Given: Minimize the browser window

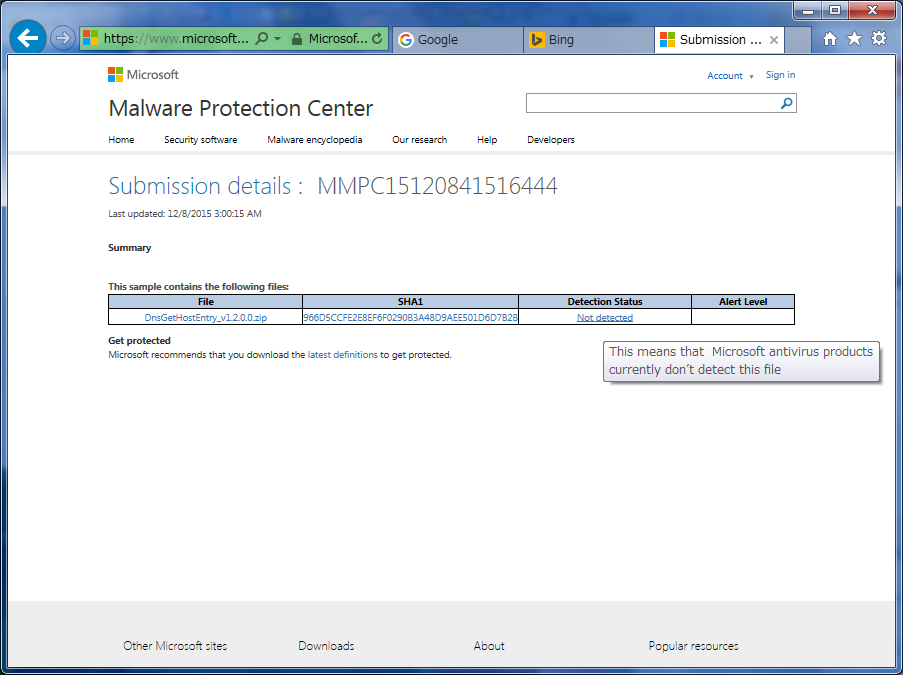Looking at the screenshot, I should [807, 10].
